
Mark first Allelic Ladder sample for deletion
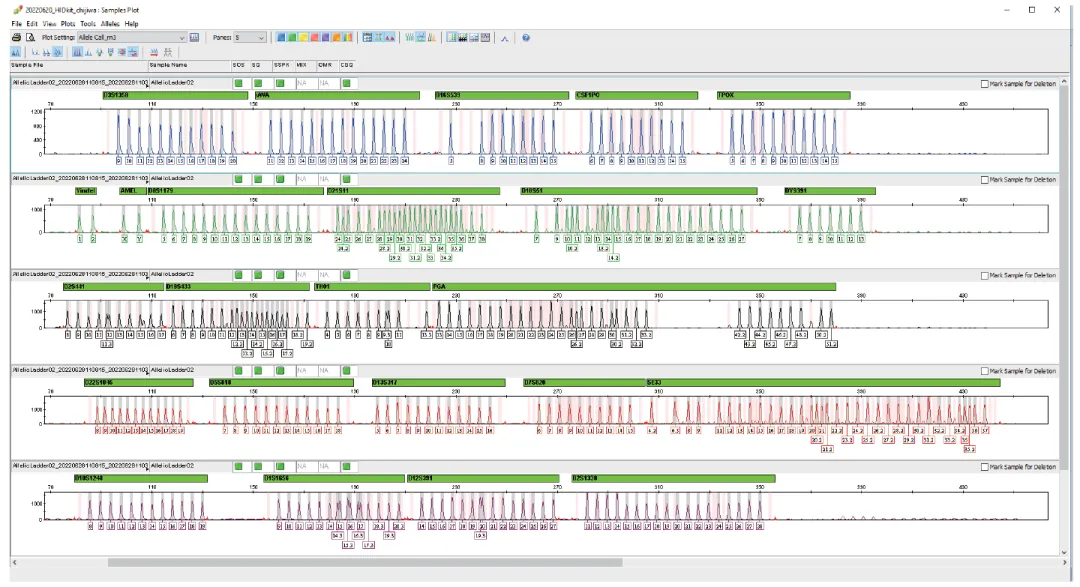(x=984, y=83)
